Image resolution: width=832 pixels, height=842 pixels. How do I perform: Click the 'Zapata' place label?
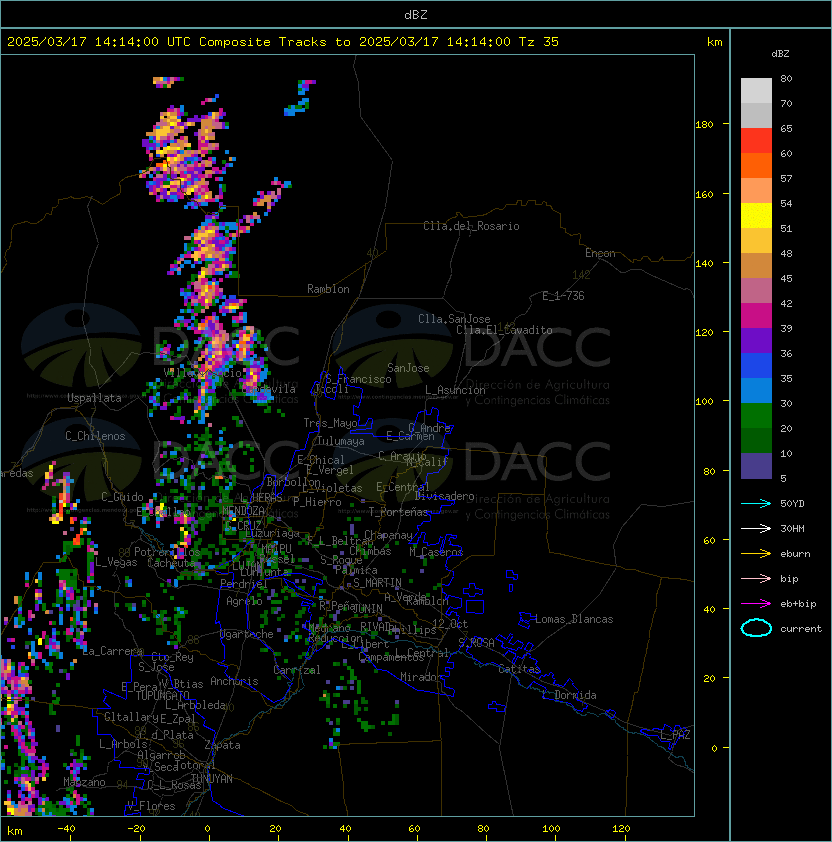[x=222, y=745]
